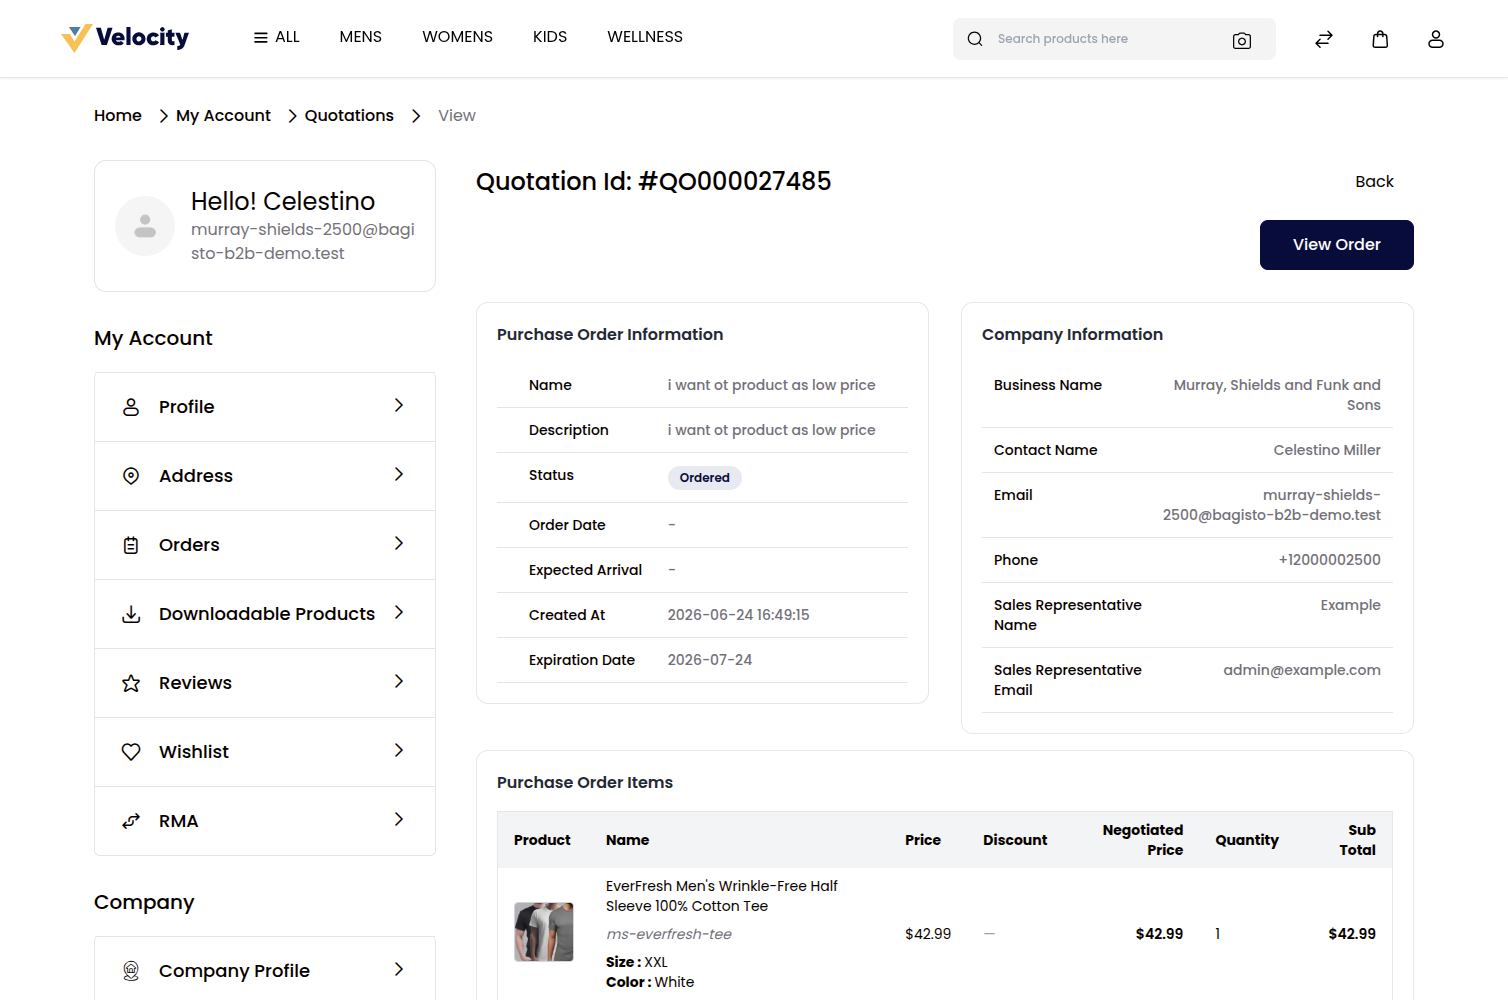Expand the Profile chevron arrow

click(x=399, y=405)
